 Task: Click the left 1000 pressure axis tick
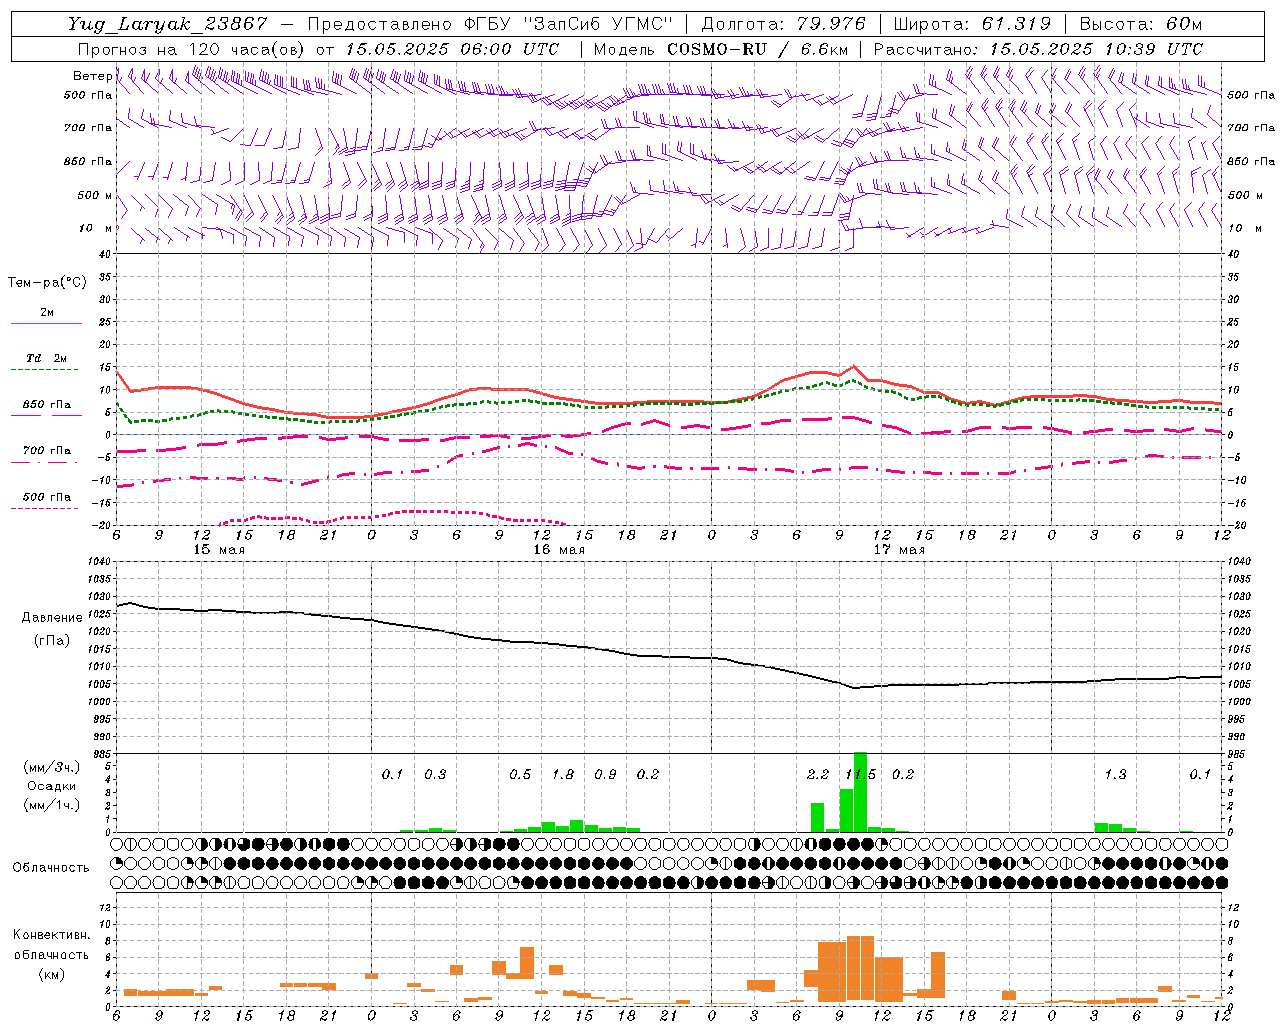click(99, 702)
